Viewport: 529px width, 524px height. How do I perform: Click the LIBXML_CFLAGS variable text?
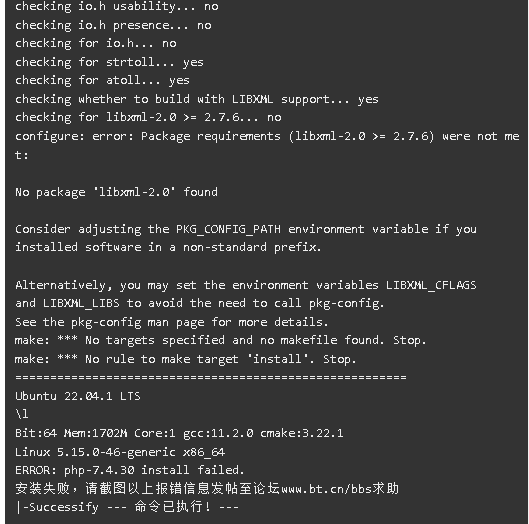[431, 285]
